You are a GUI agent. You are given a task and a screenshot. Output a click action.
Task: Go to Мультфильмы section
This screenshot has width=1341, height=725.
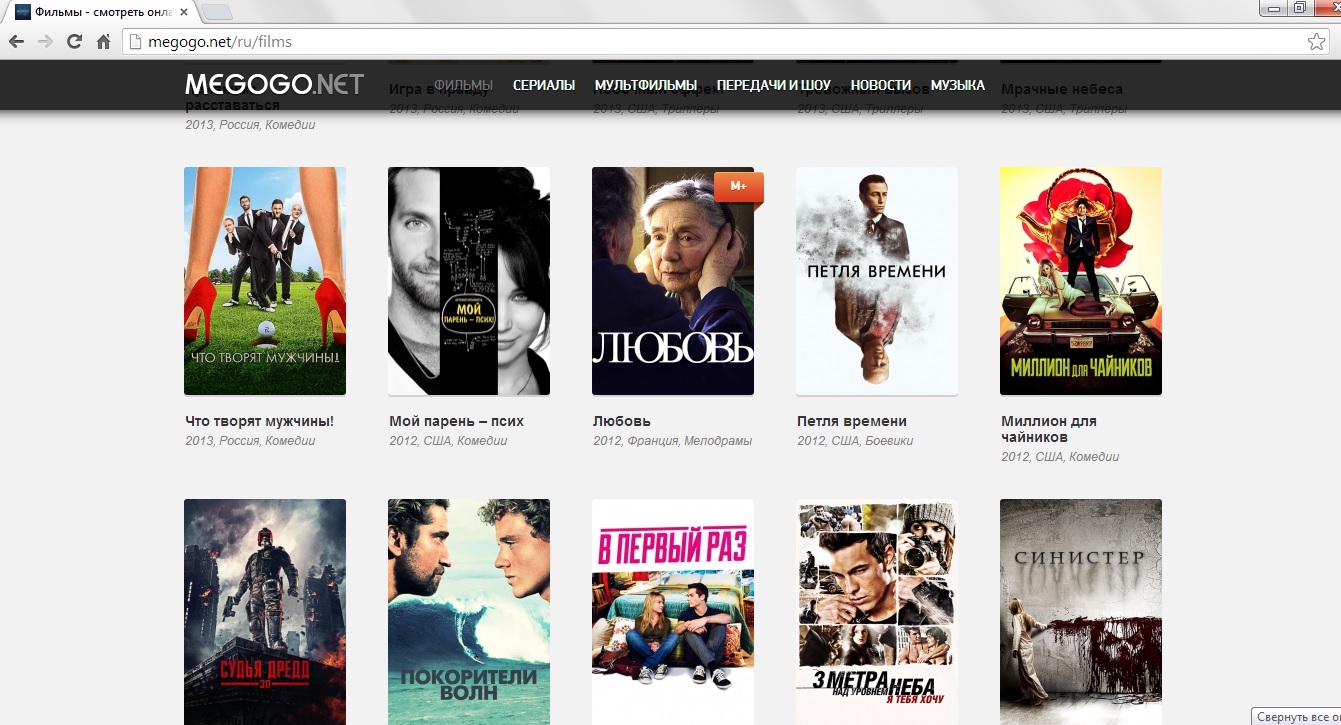tap(646, 85)
